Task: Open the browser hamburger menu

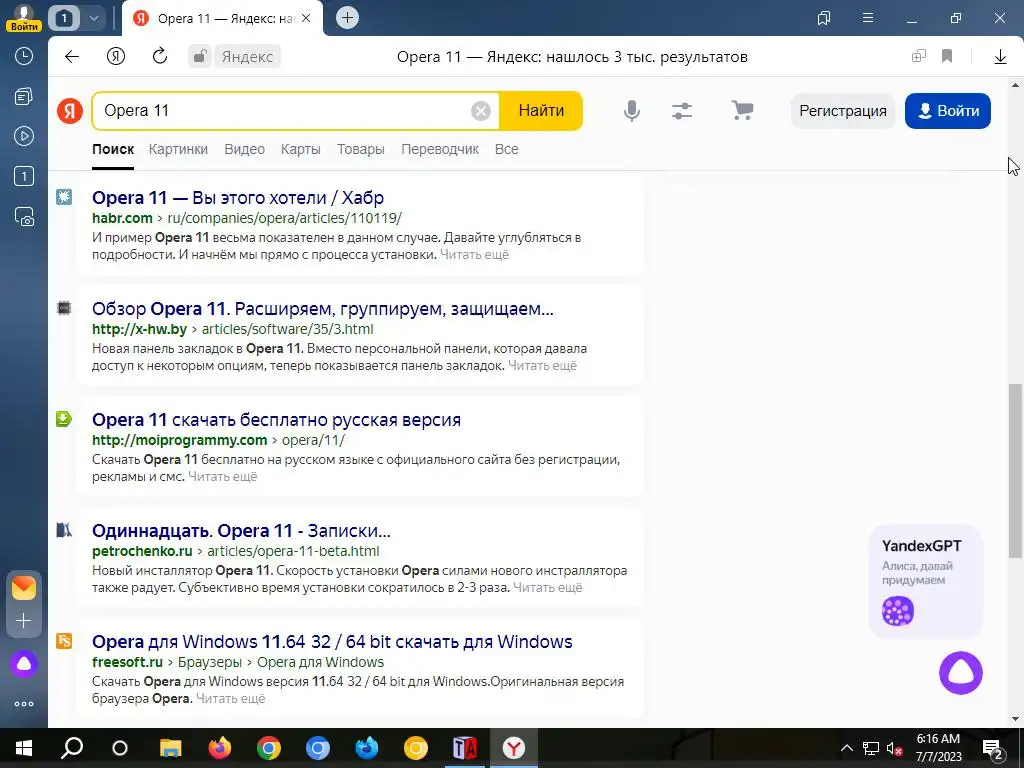Action: [x=868, y=18]
